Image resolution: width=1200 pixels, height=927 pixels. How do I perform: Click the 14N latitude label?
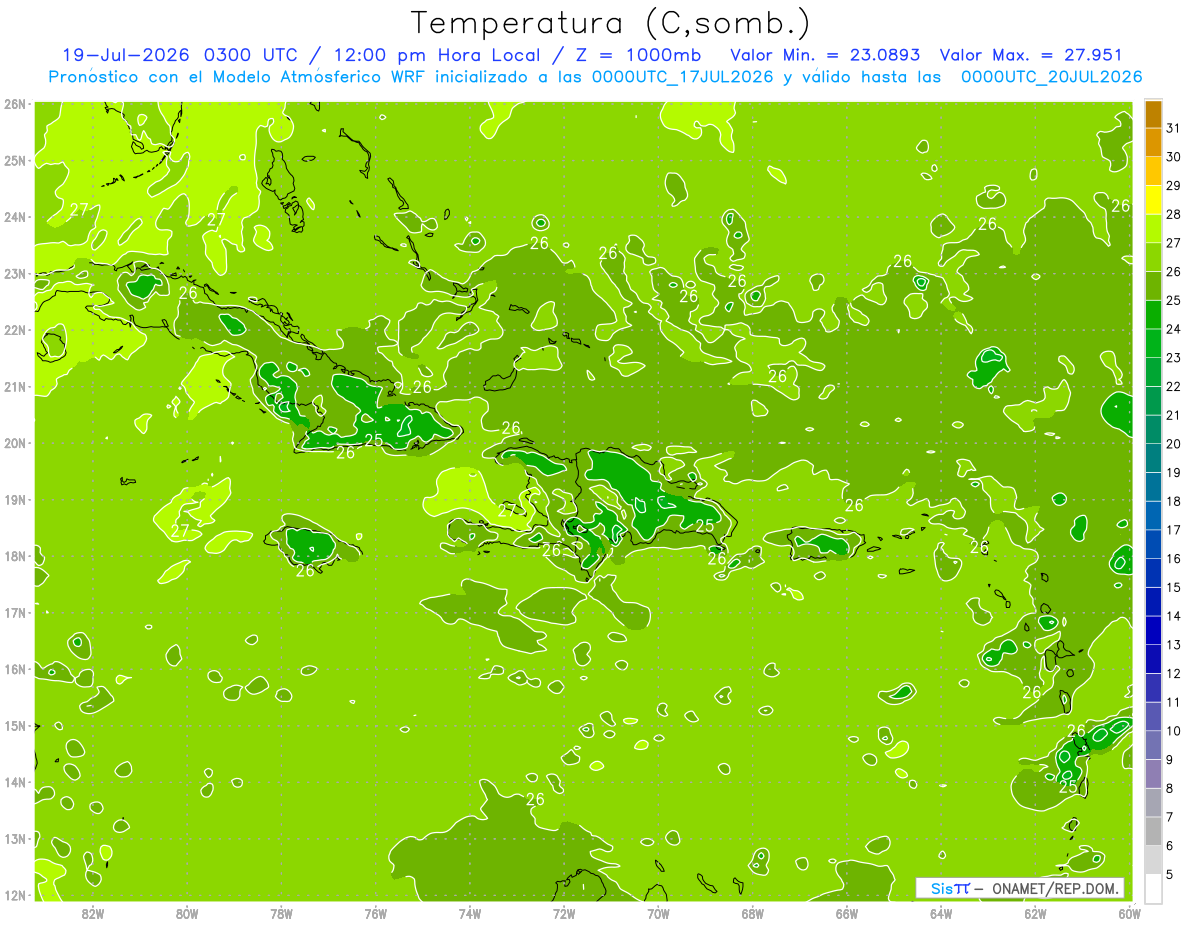[x=15, y=782]
